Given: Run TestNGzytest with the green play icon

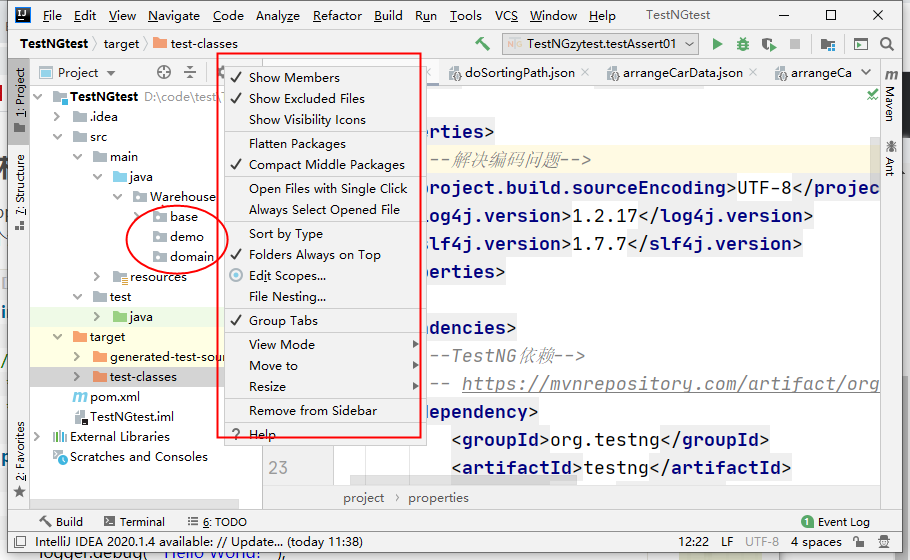Looking at the screenshot, I should pos(717,44).
